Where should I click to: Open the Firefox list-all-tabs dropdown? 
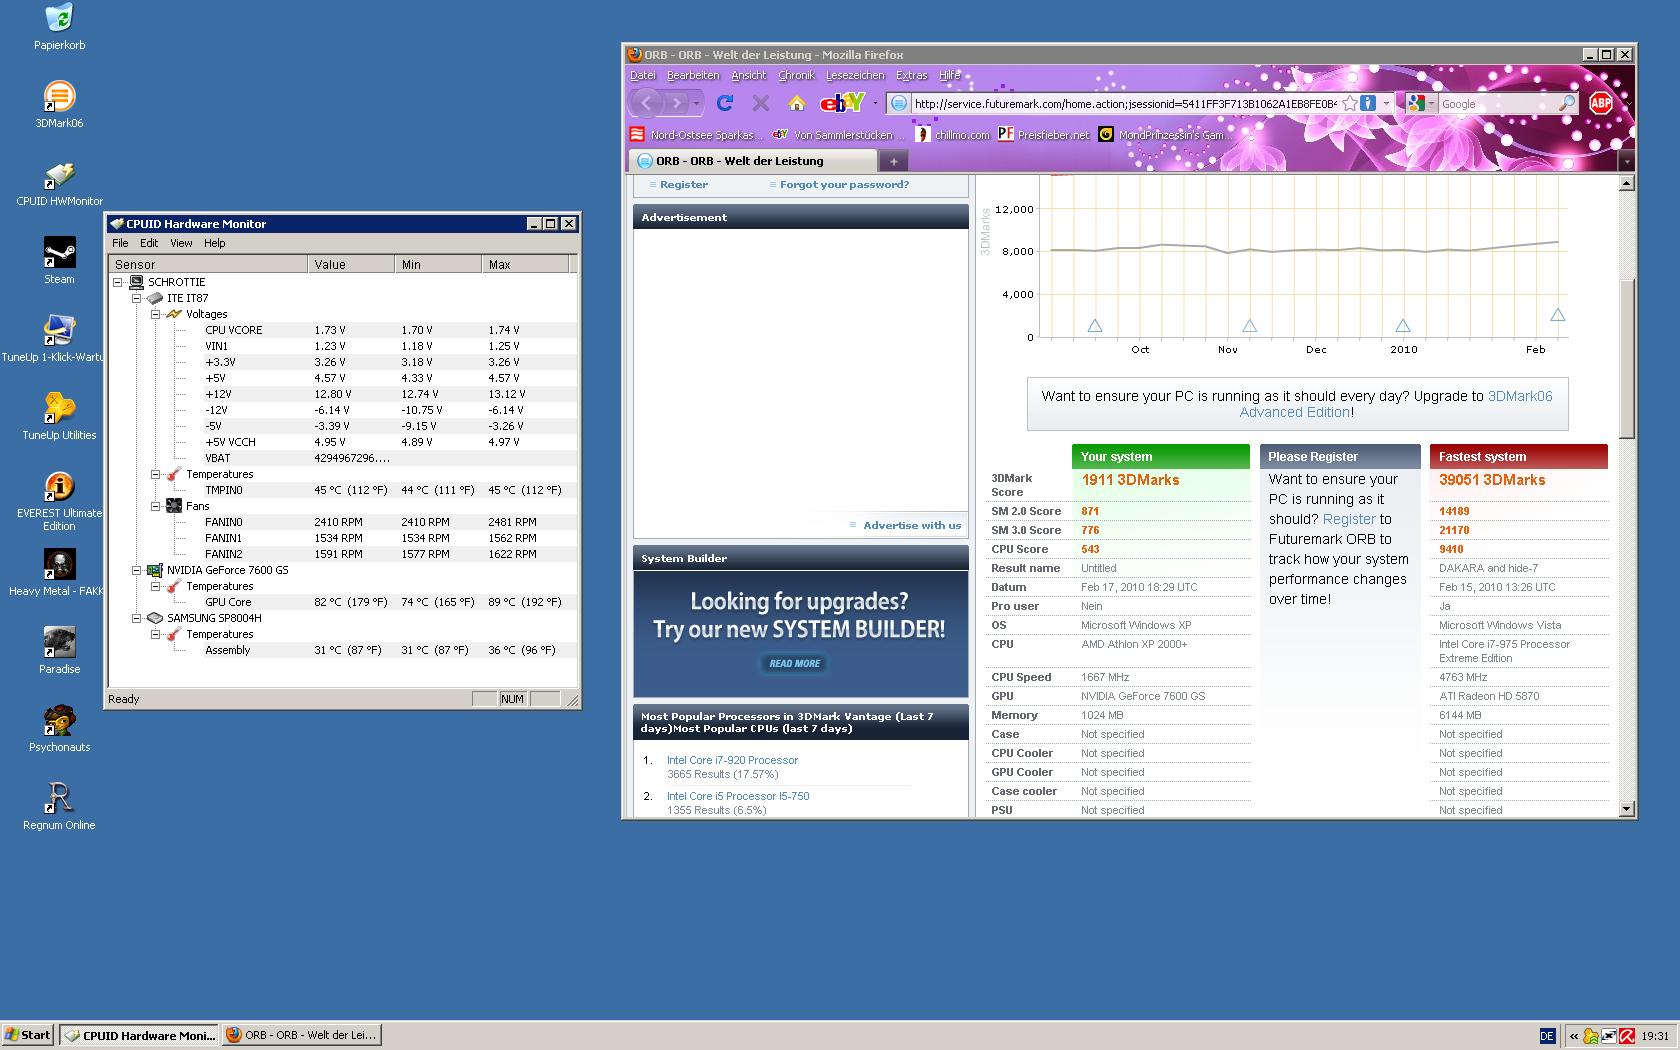(x=1626, y=161)
